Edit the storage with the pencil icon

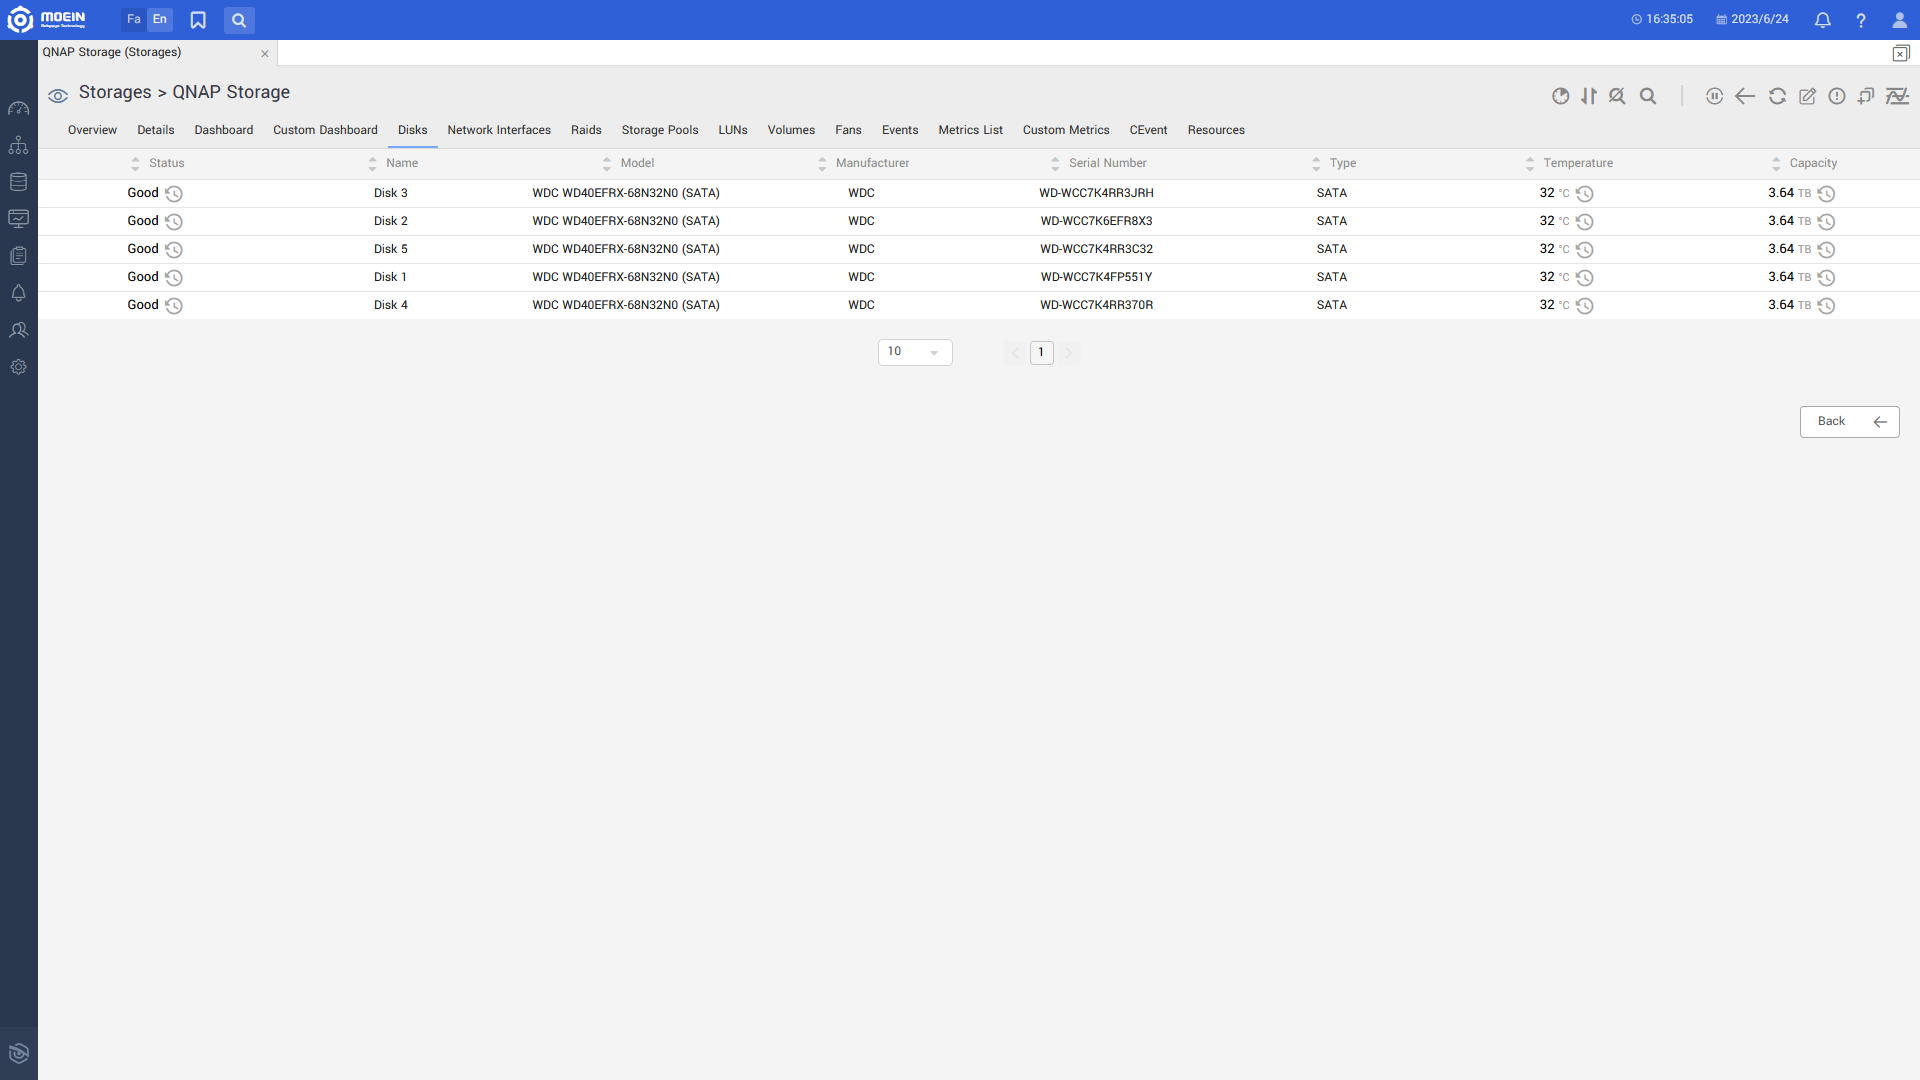(x=1807, y=96)
